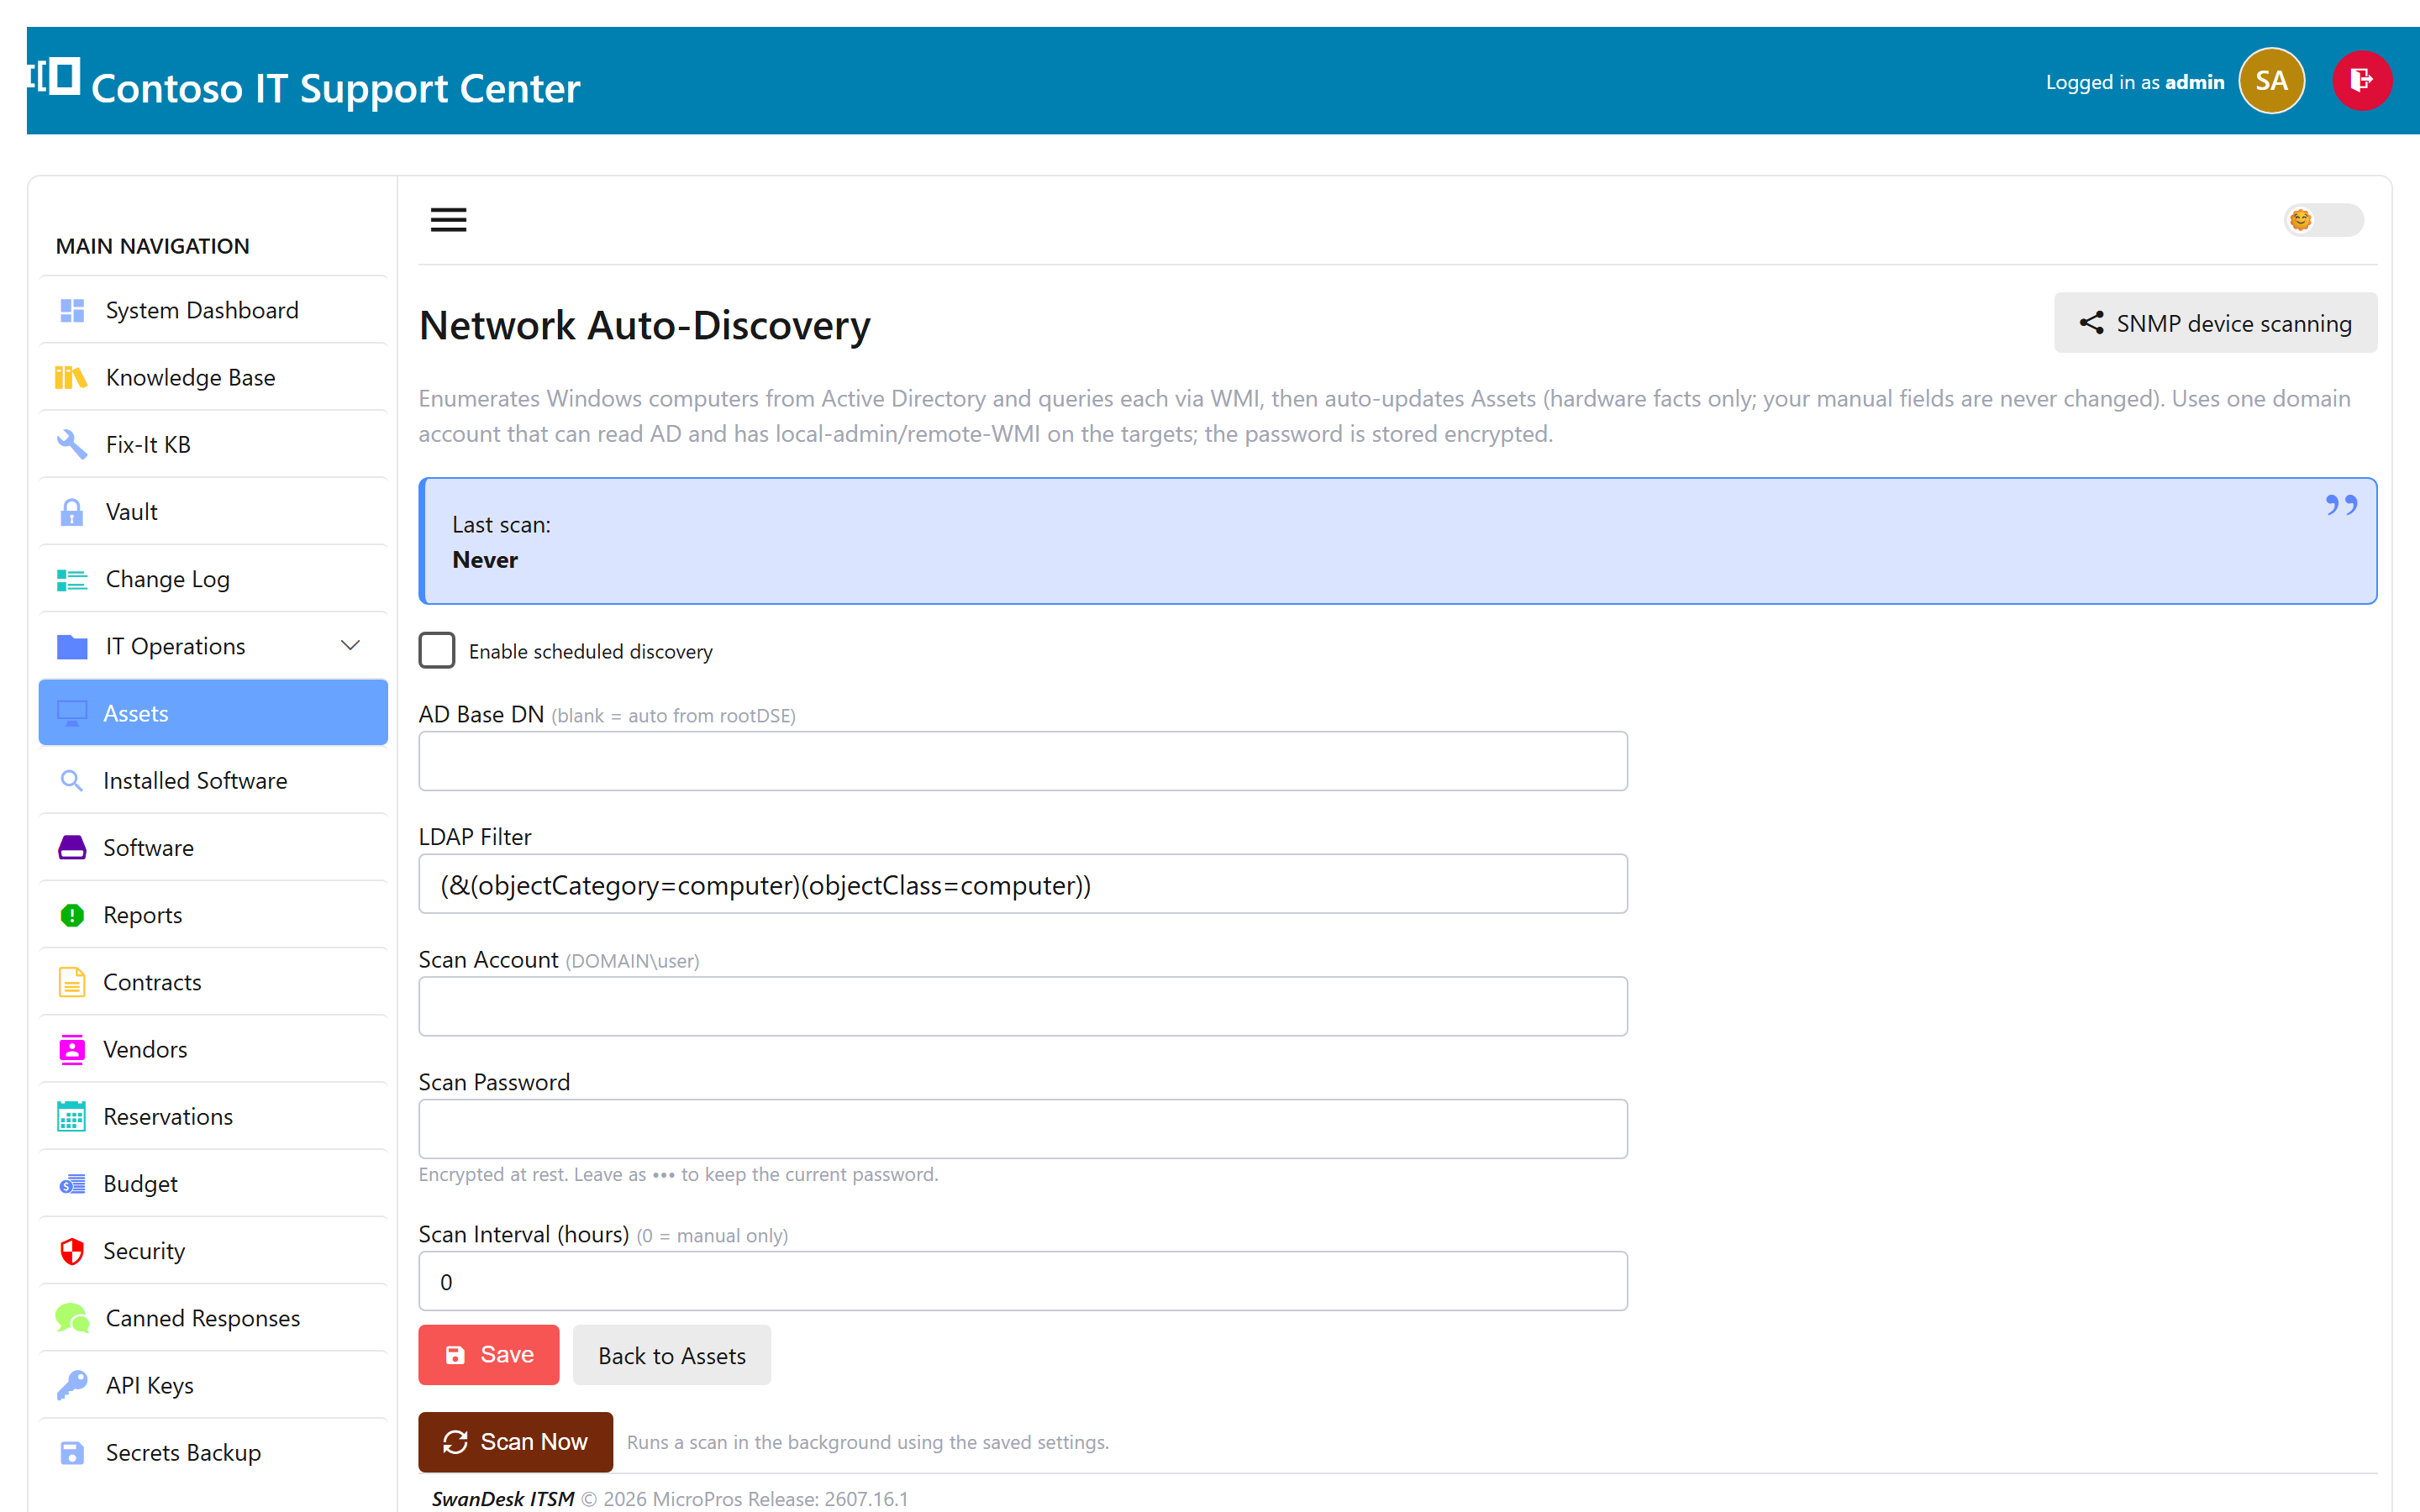
Task: Open Secrets Backup menu item
Action: point(213,1453)
